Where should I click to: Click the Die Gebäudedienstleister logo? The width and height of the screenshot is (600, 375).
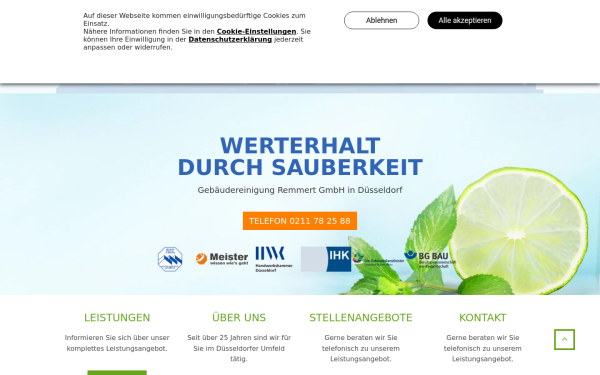[x=378, y=259]
